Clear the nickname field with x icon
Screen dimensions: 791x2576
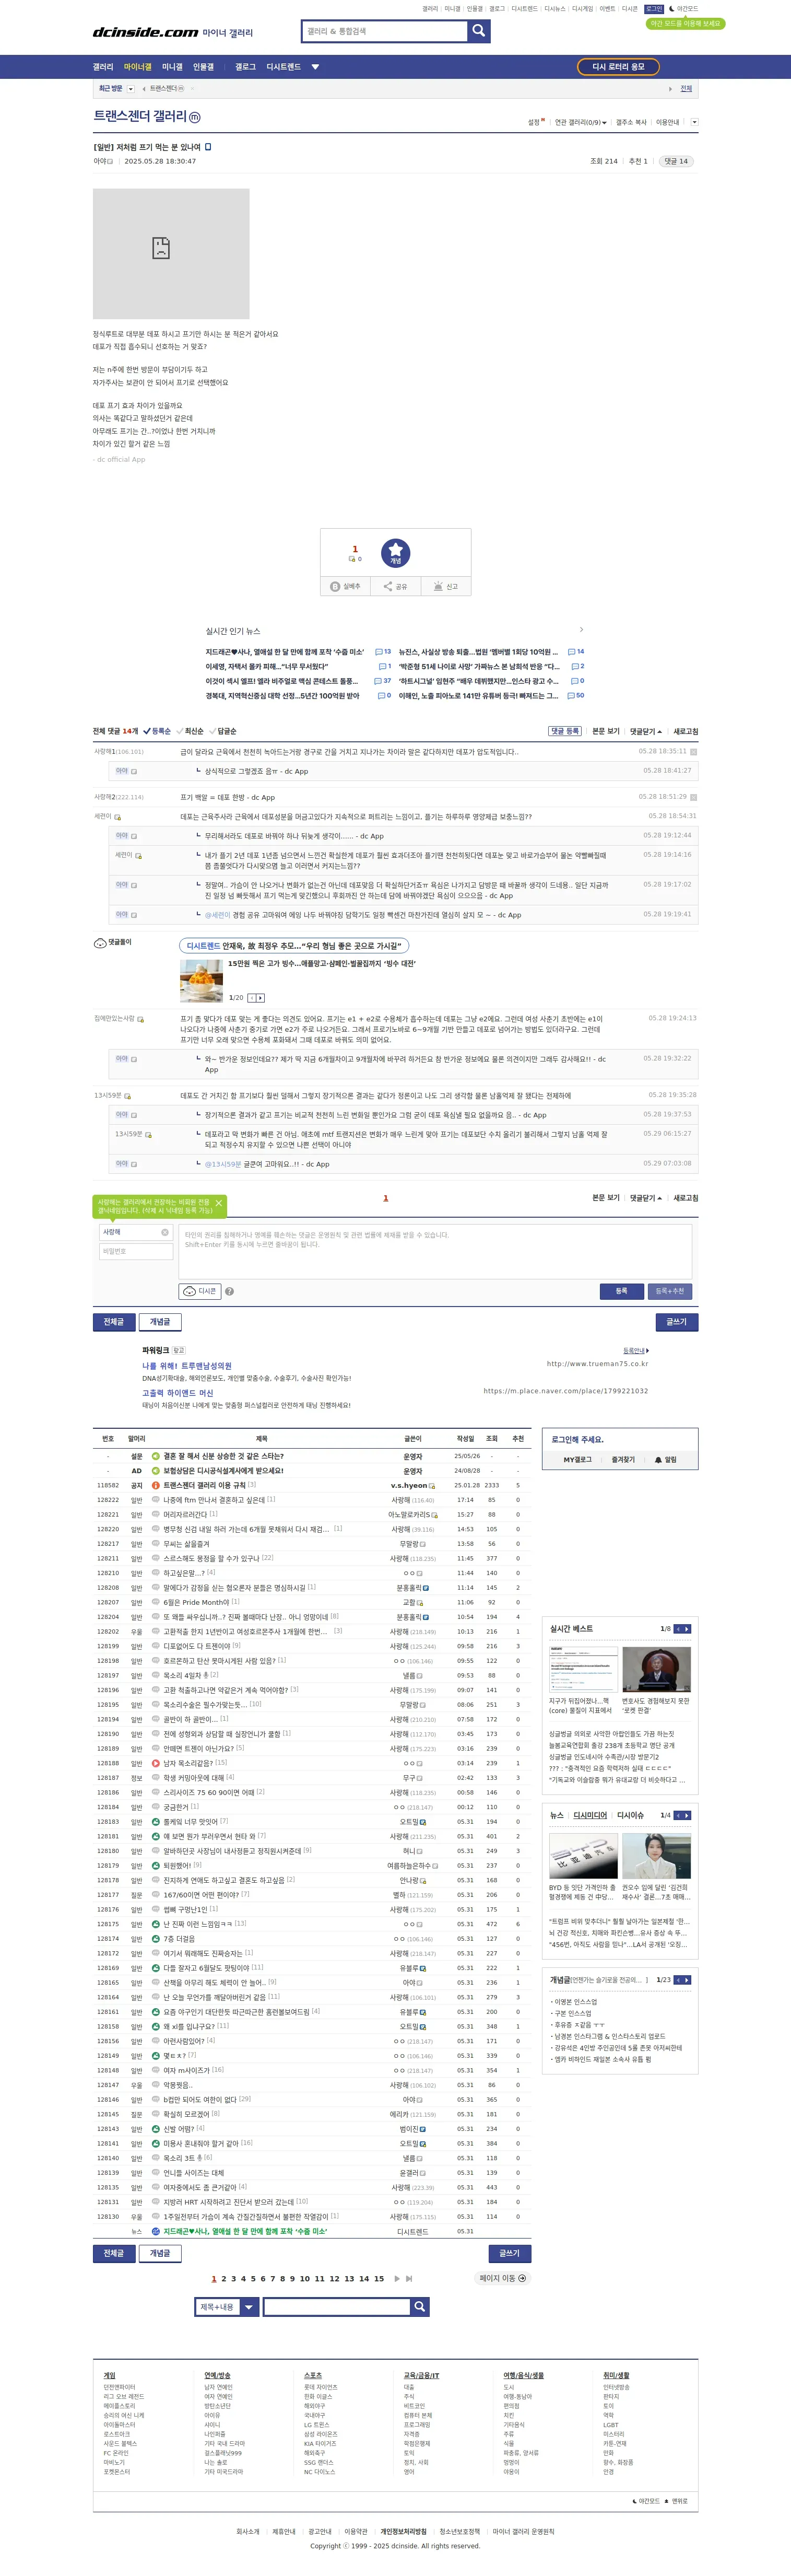[165, 1232]
